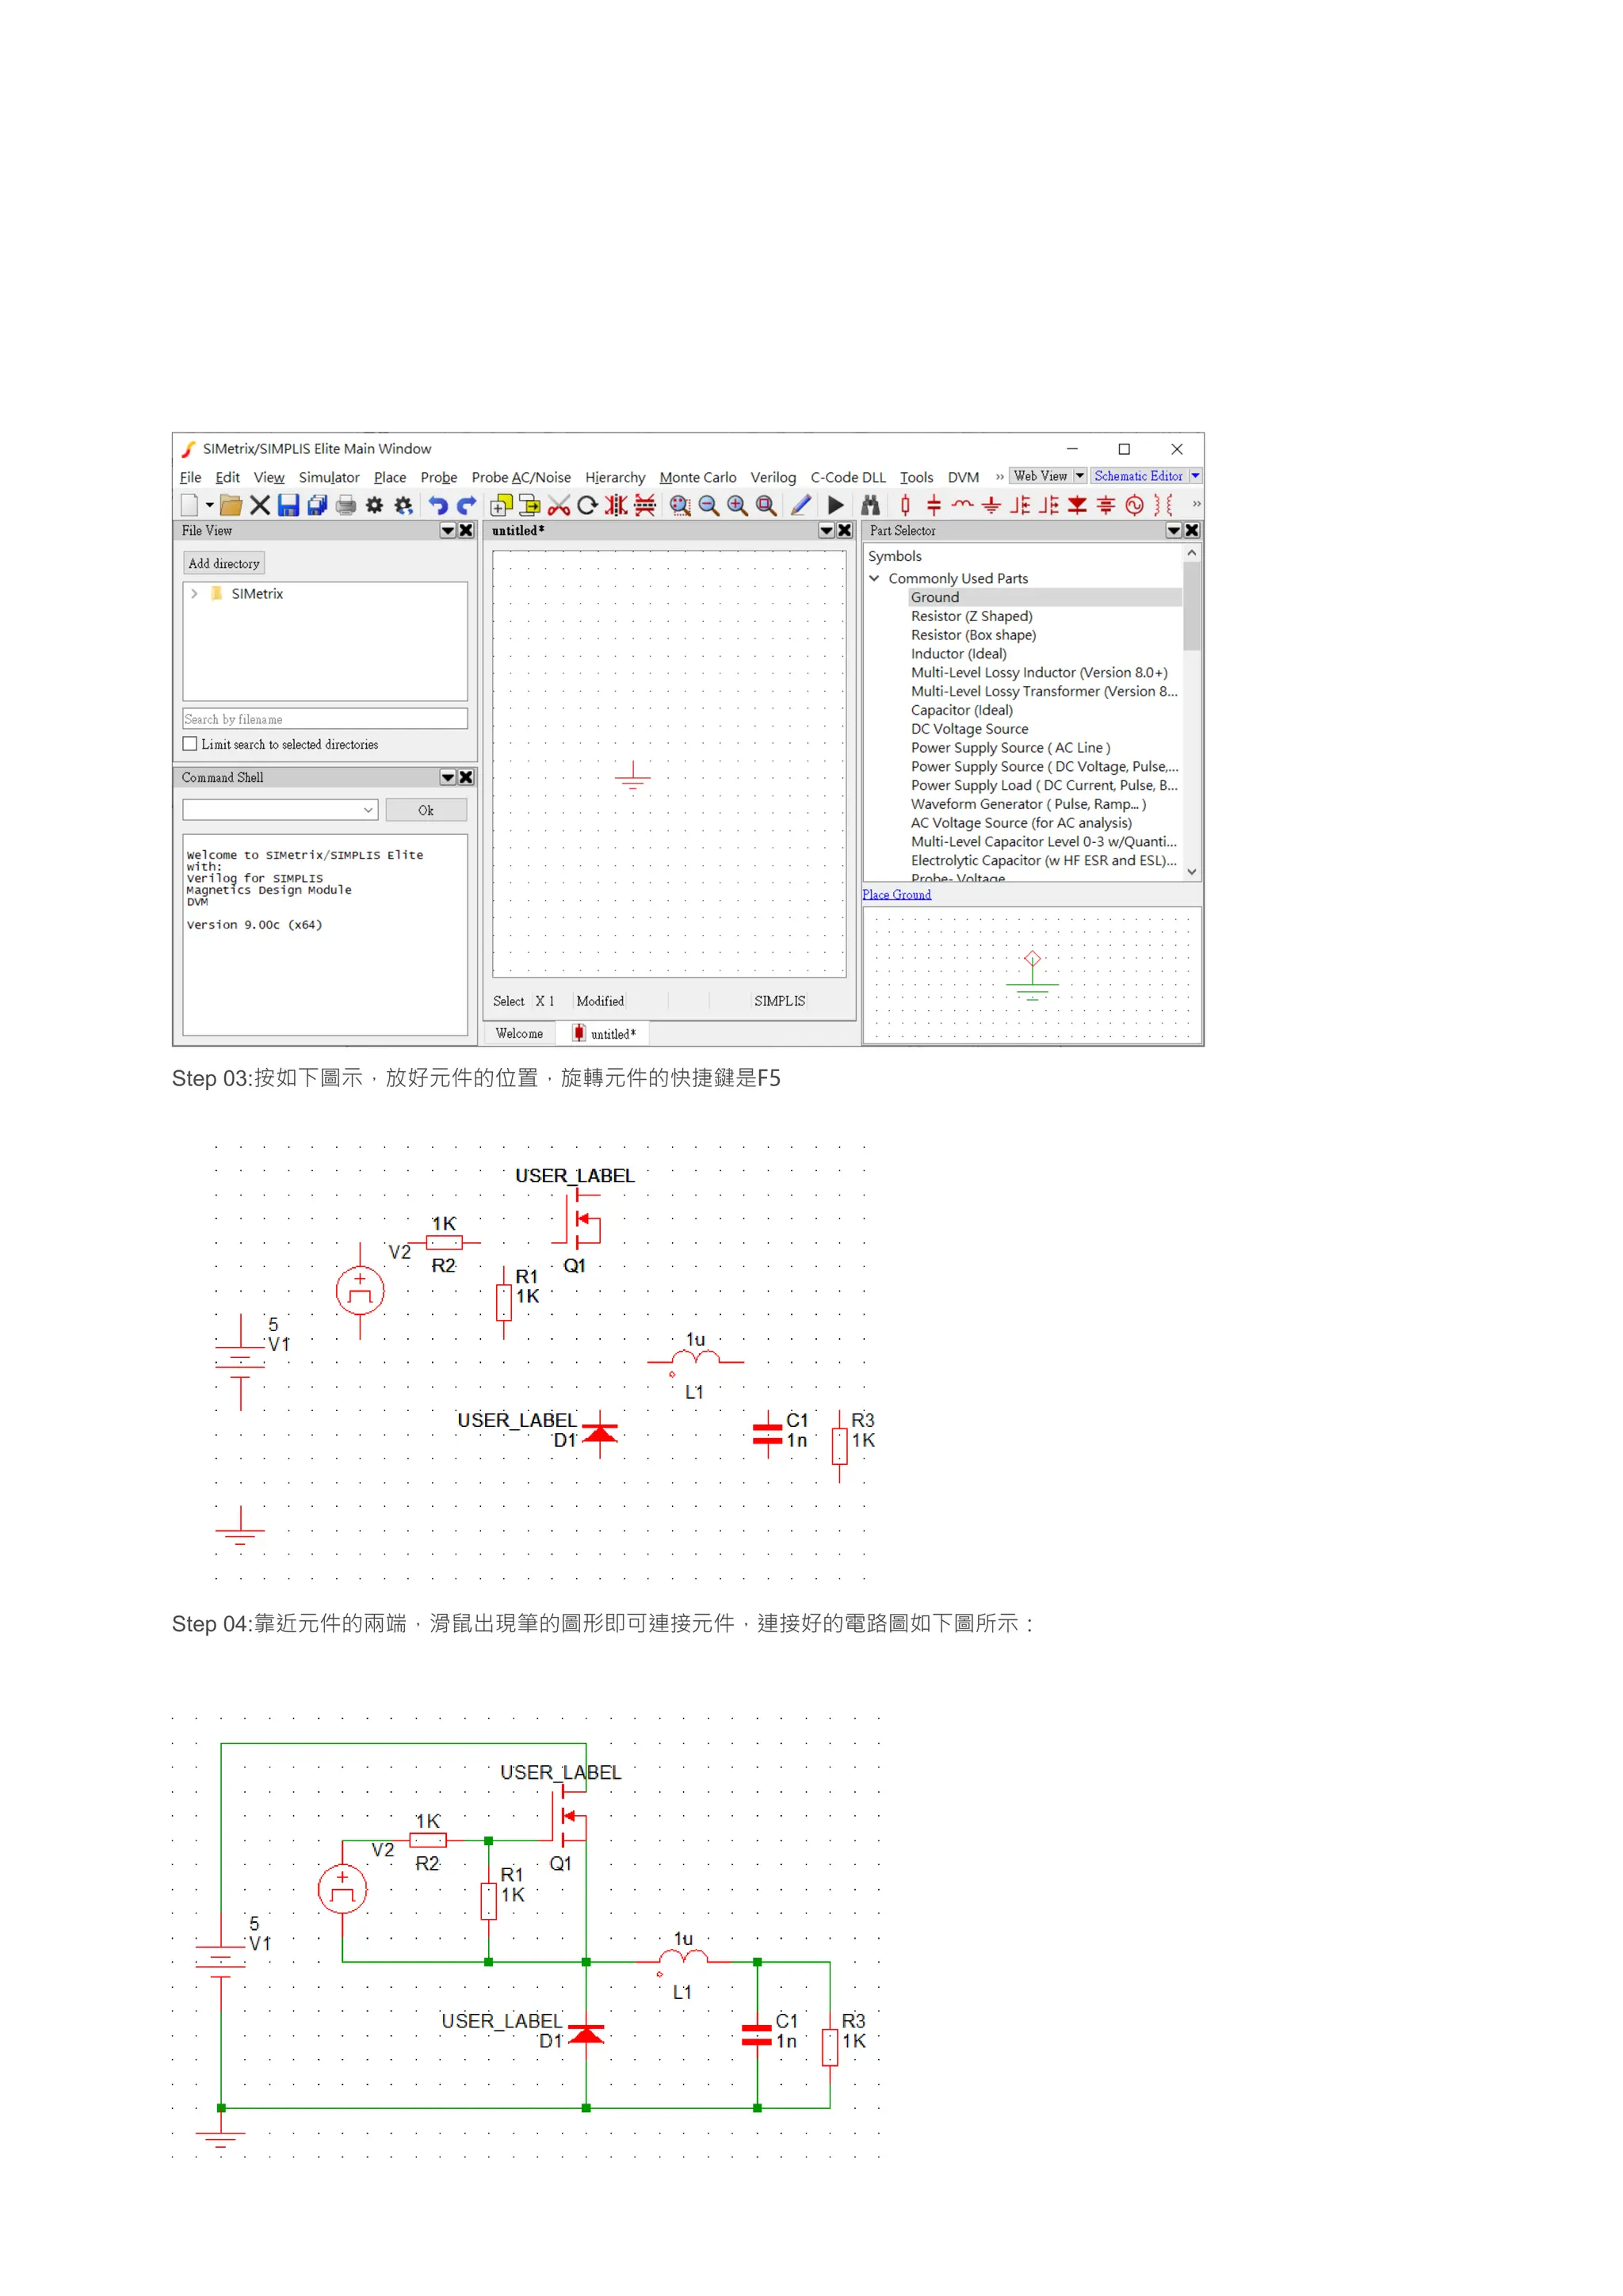Open the Simulator menu
This screenshot has width=1623, height=2296.
[328, 478]
